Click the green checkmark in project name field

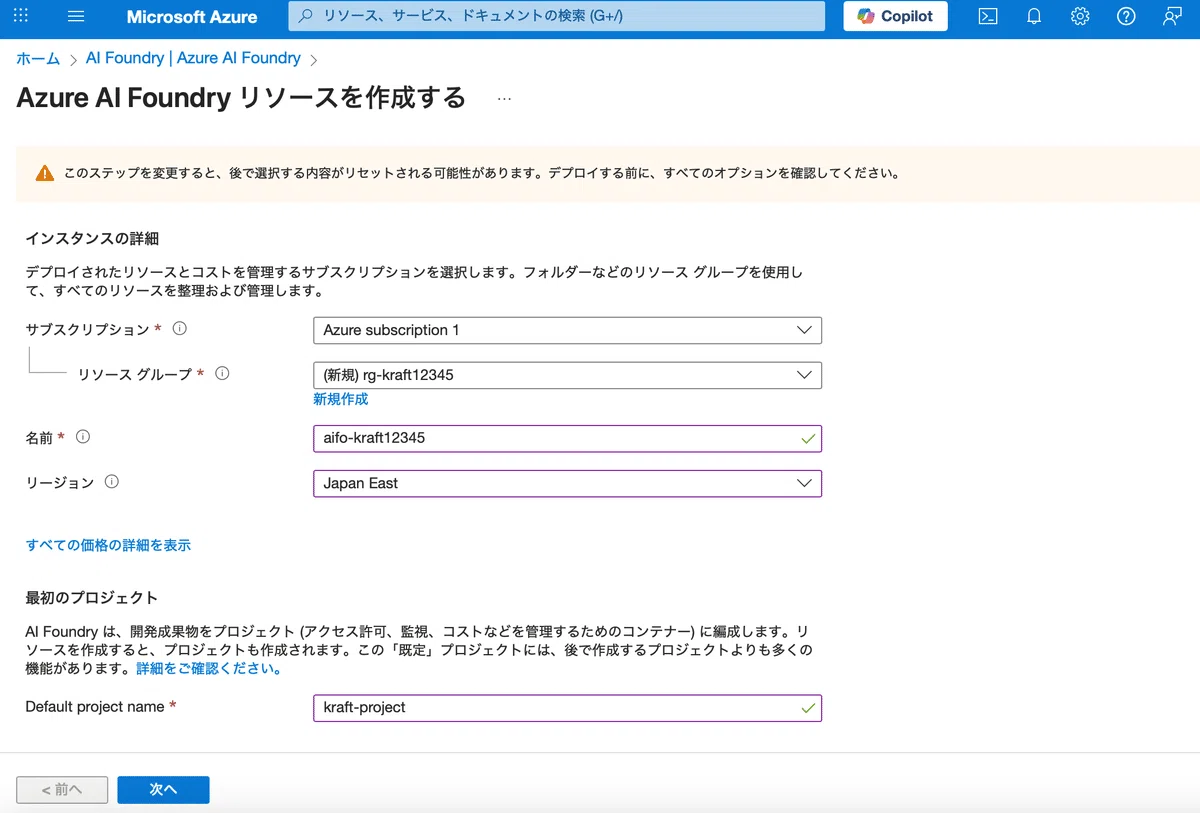click(808, 708)
